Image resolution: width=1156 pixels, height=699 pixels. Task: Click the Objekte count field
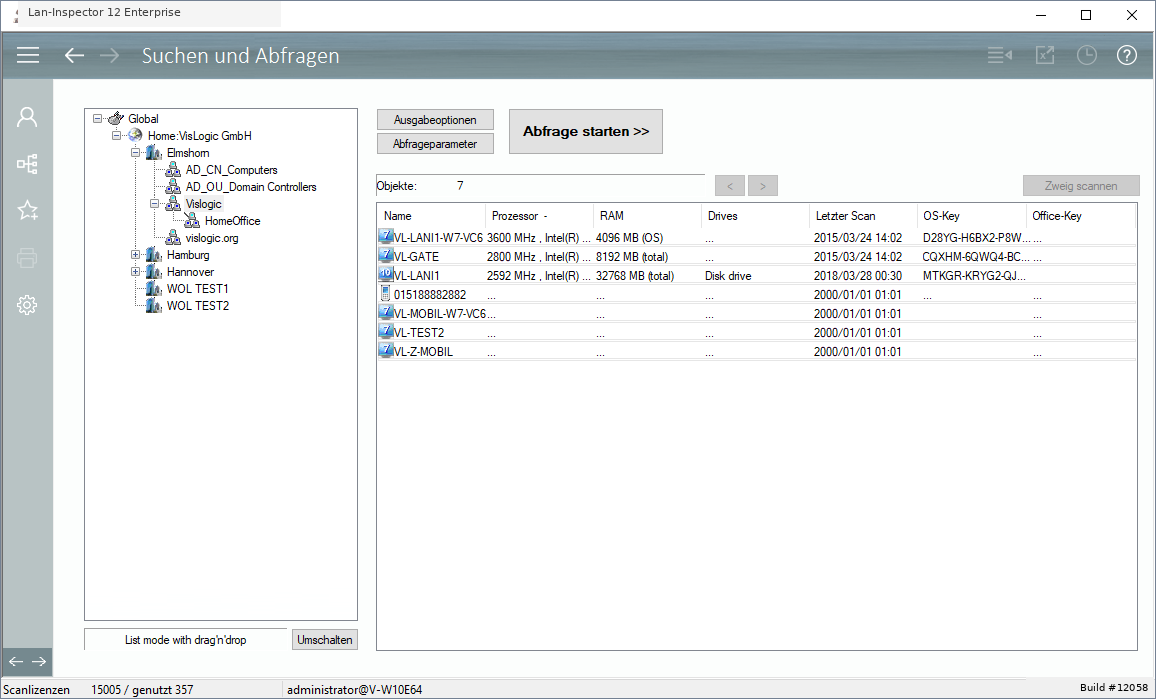coord(540,186)
